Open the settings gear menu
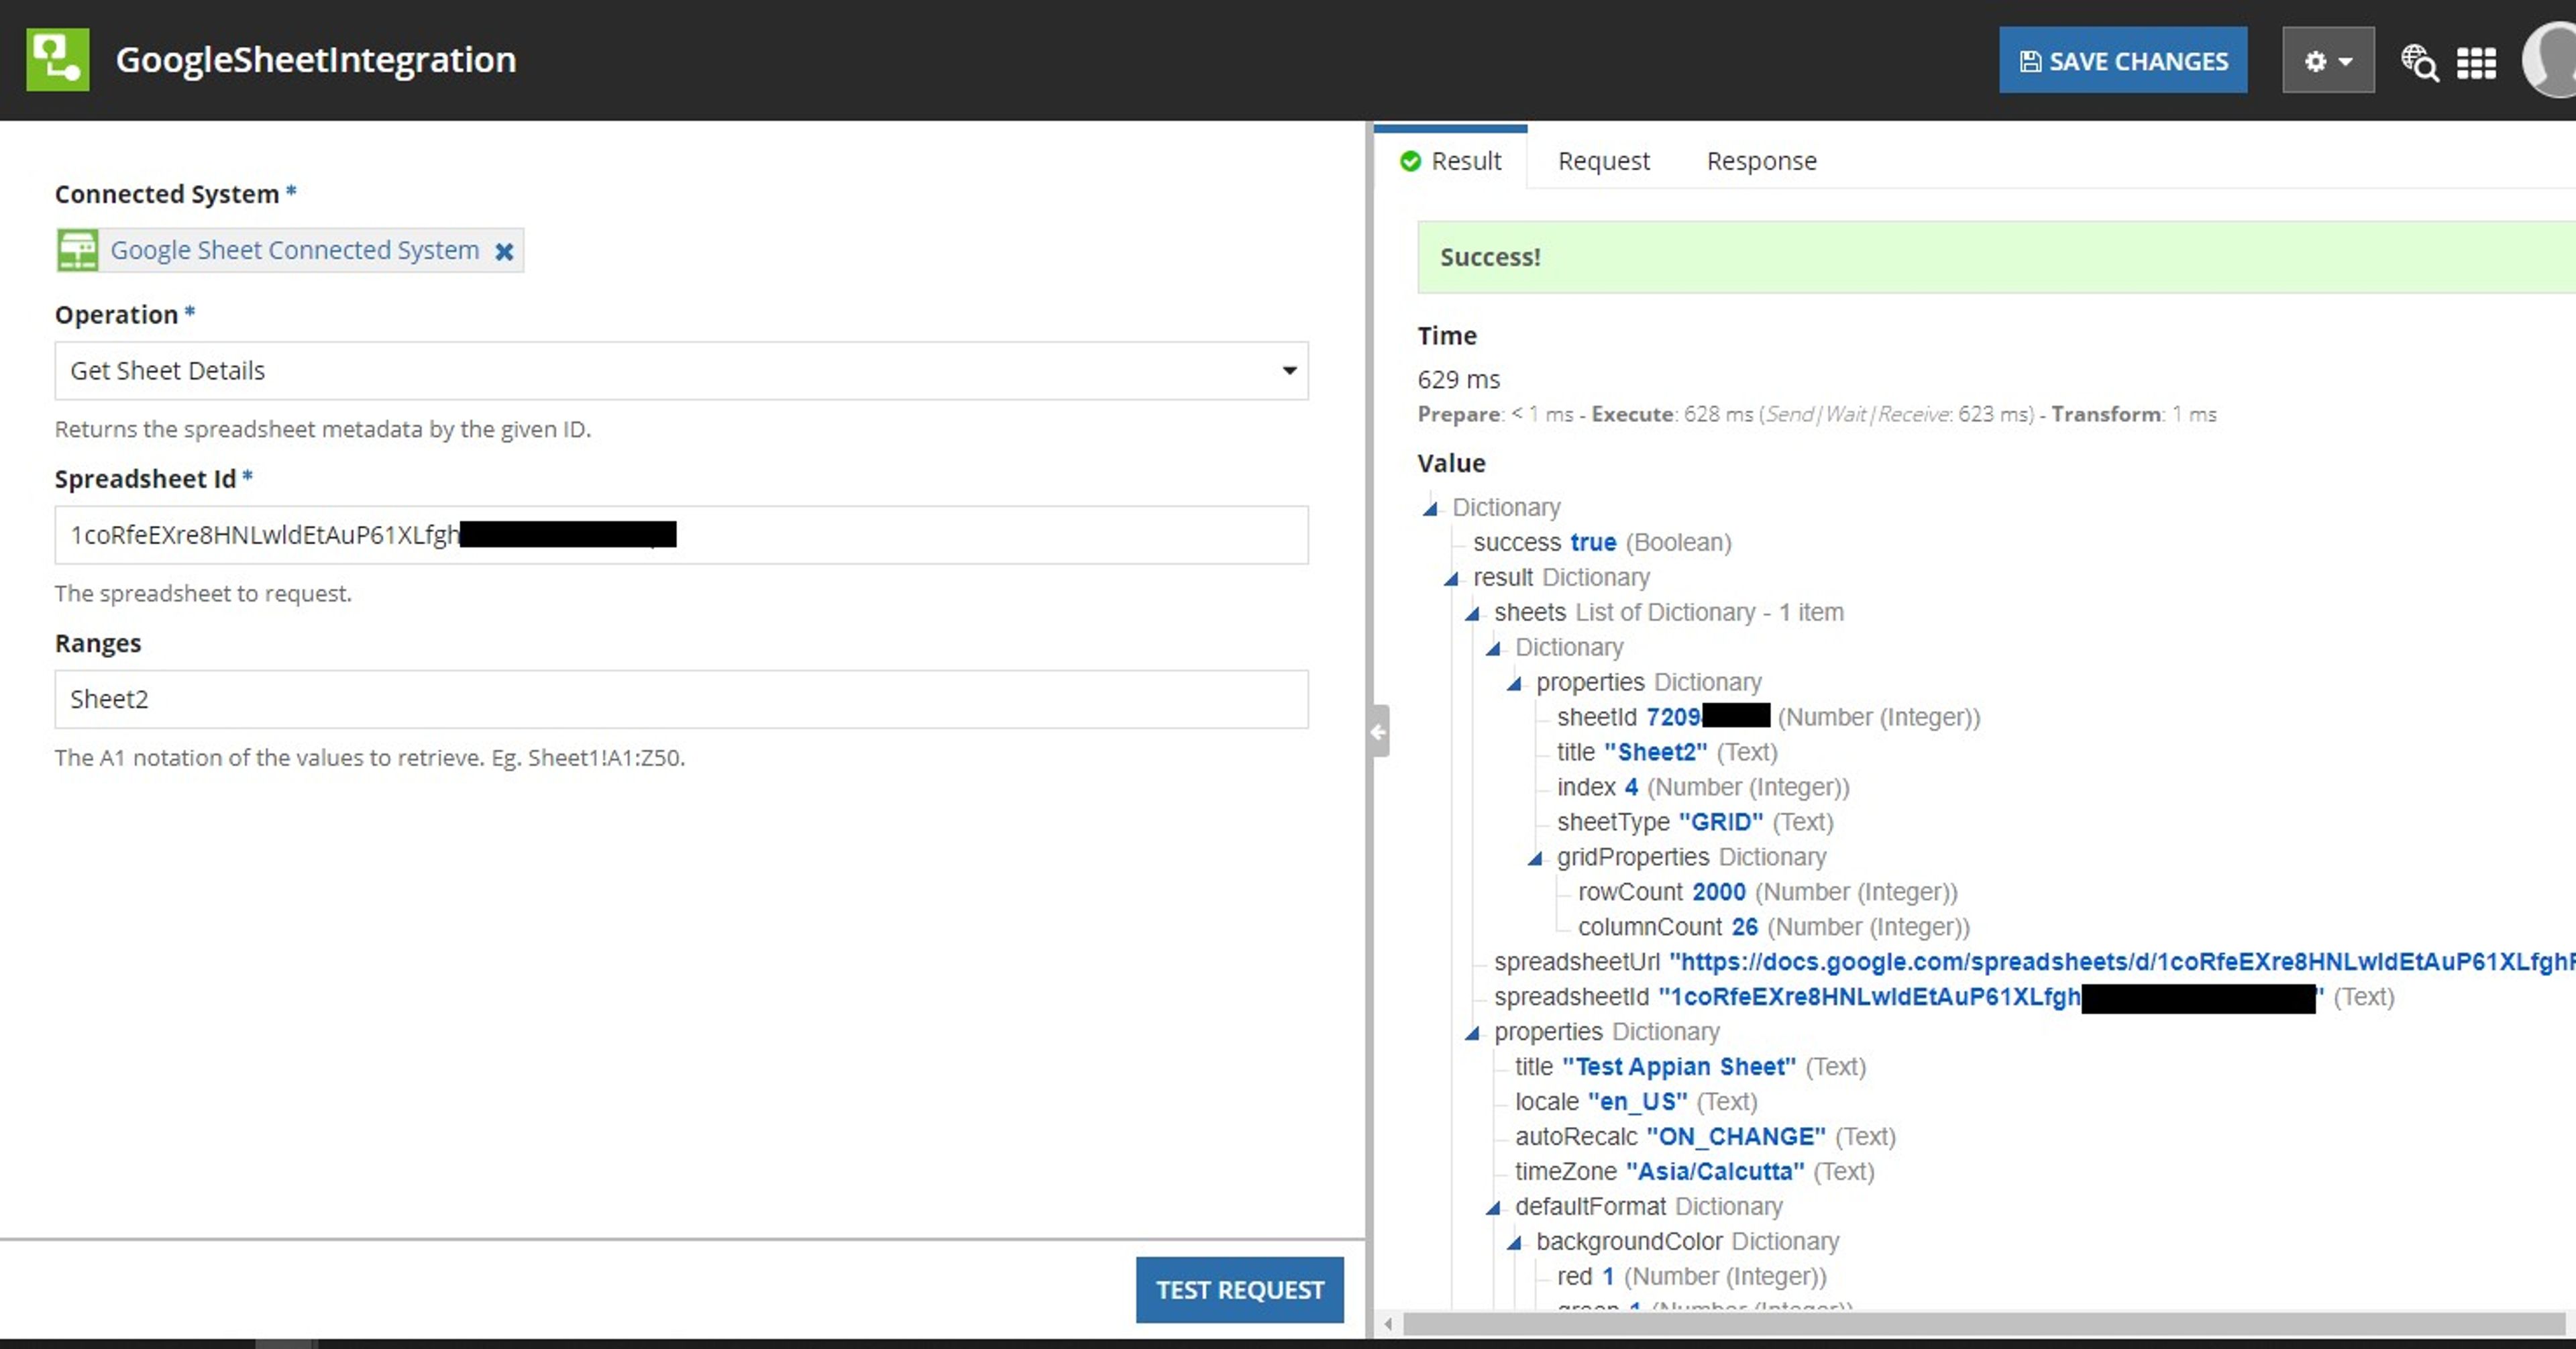 2327,61
